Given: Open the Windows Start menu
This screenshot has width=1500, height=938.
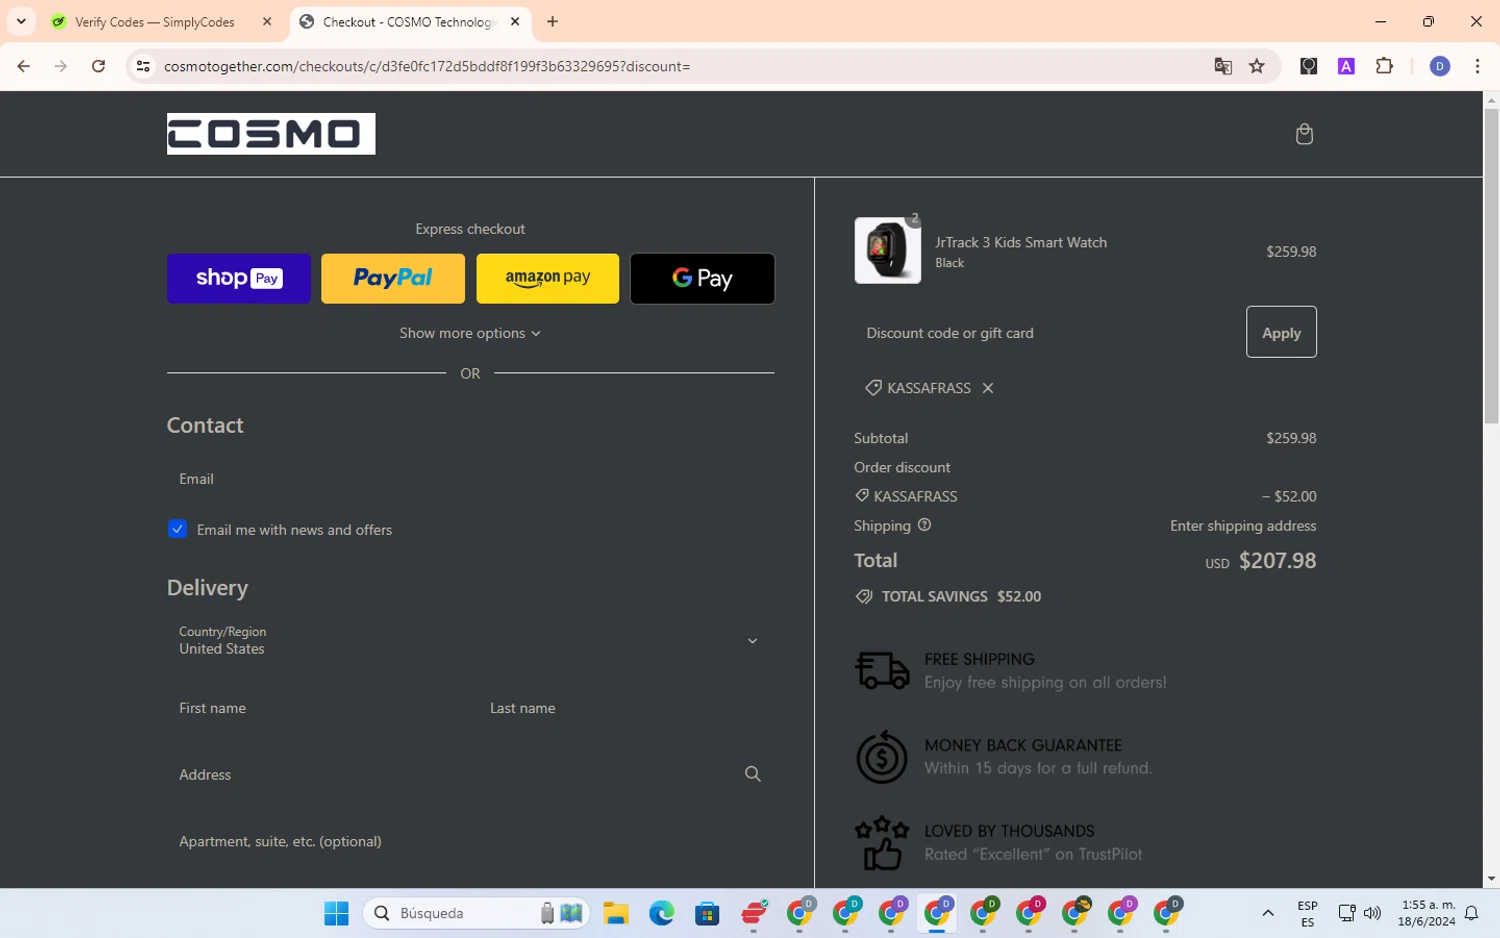Looking at the screenshot, I should [x=337, y=913].
